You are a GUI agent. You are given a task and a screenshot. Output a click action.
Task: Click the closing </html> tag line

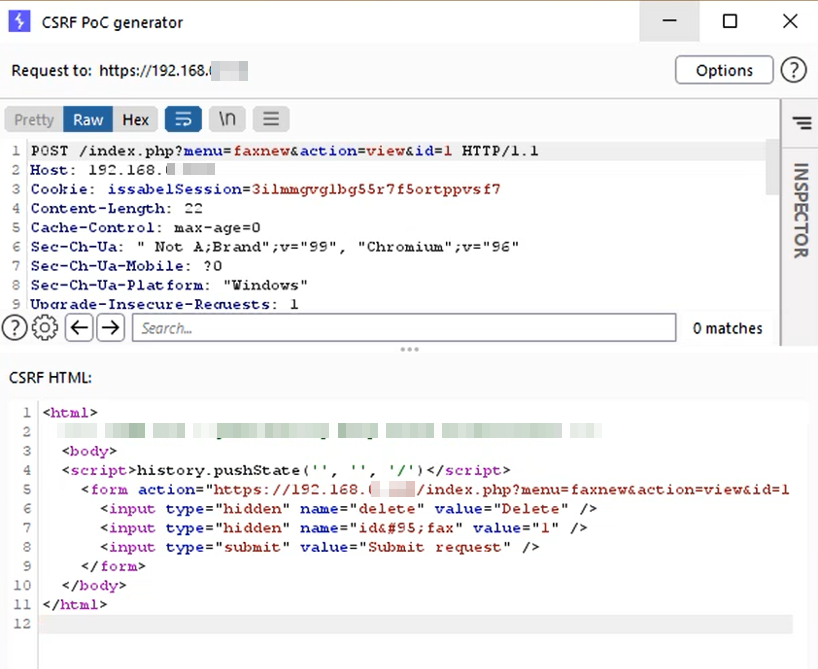point(75,604)
